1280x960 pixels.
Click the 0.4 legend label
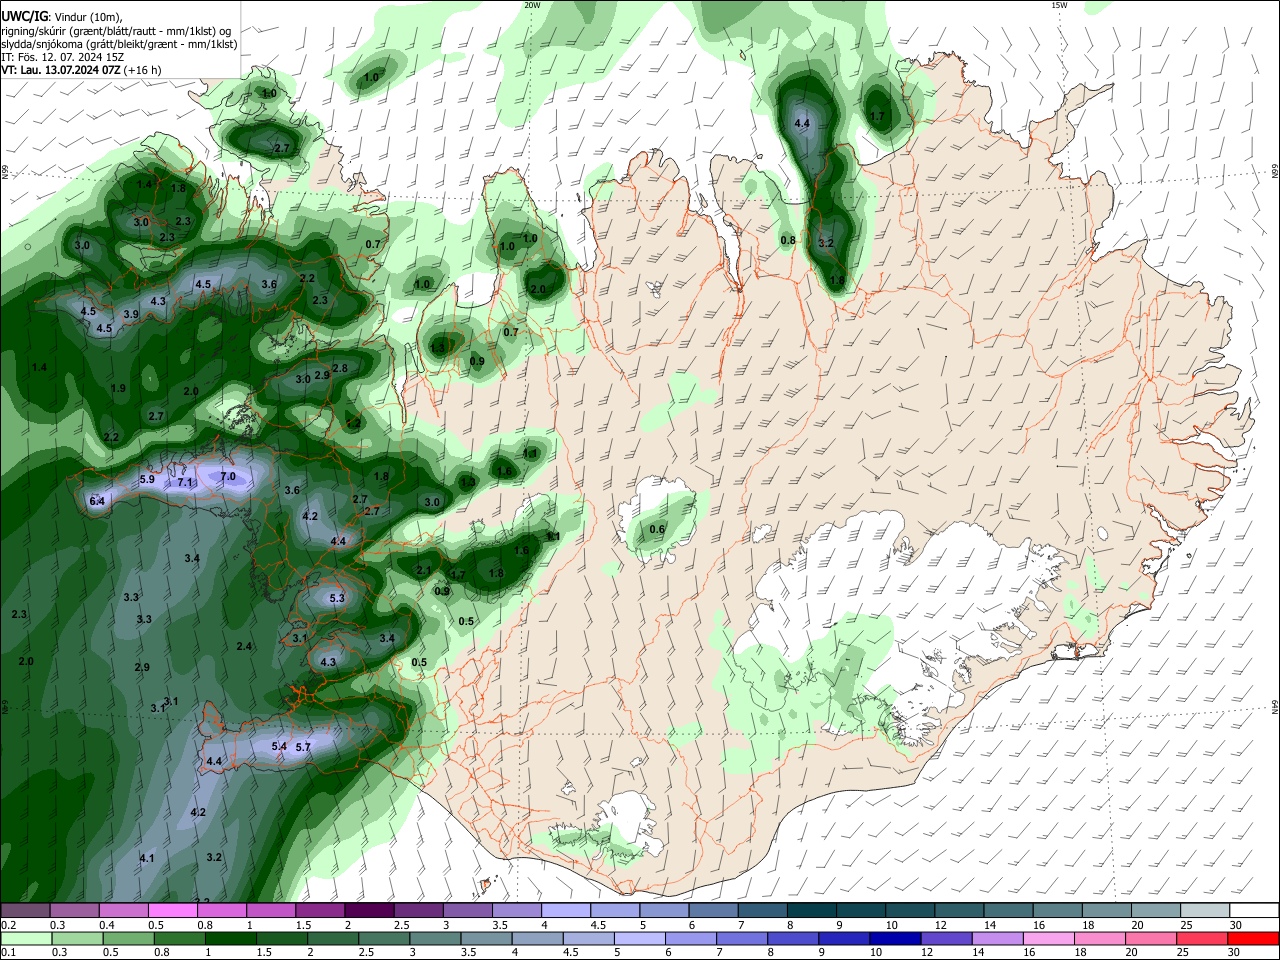[x=107, y=925]
